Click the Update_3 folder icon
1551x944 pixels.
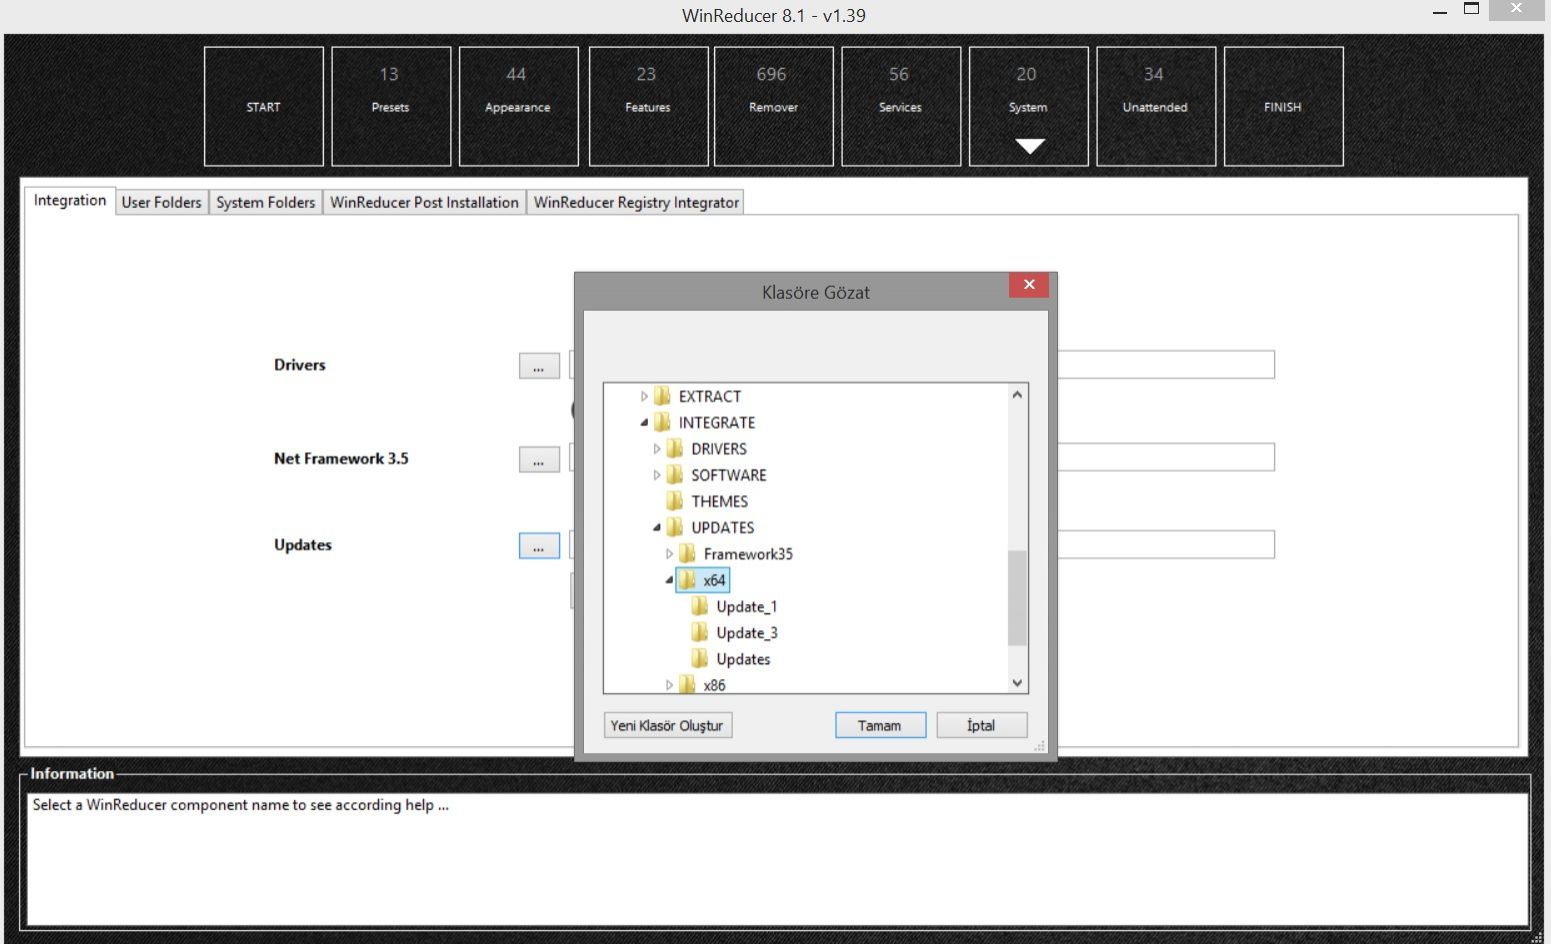(x=700, y=632)
